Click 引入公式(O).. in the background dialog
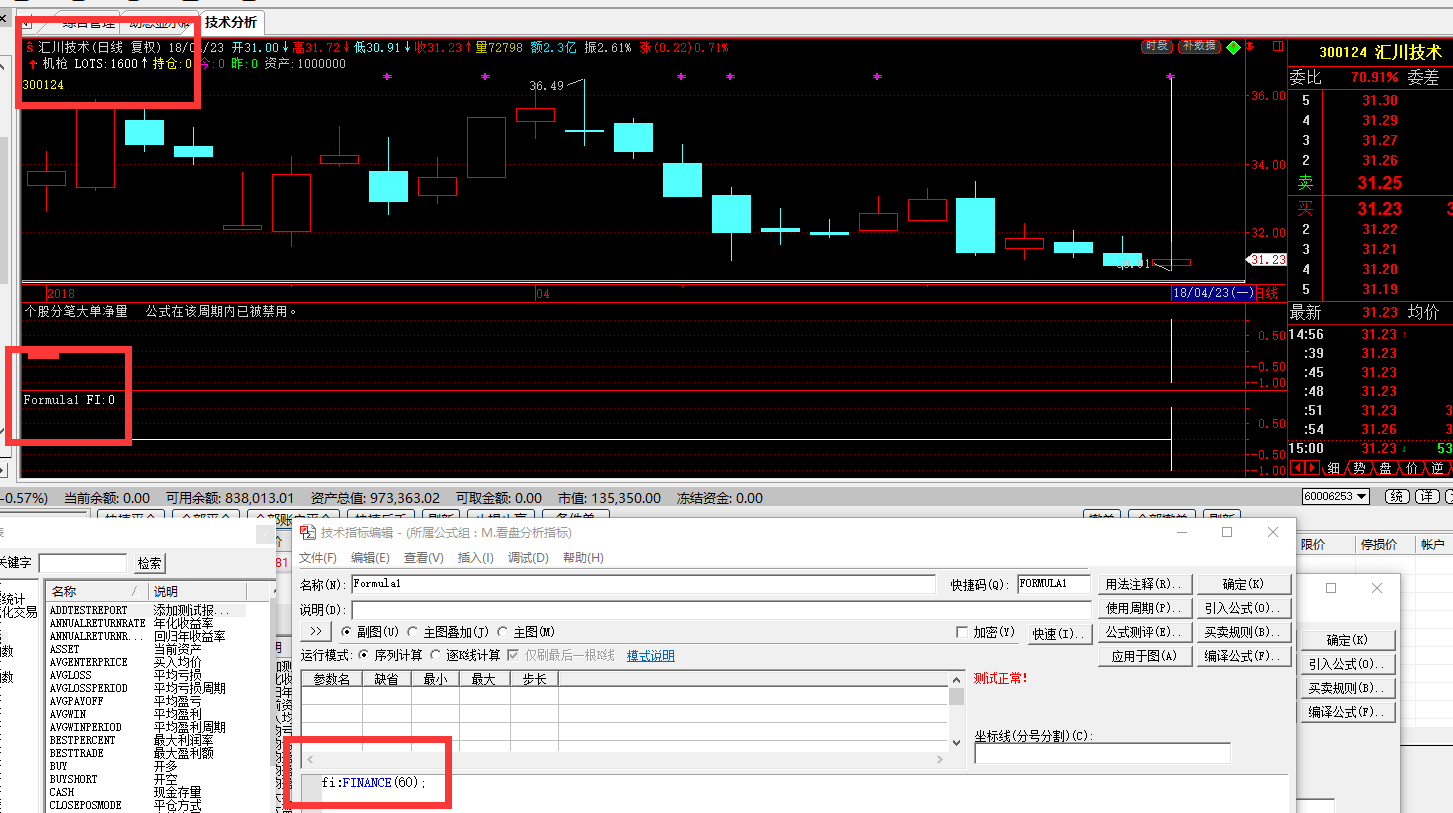The height and width of the screenshot is (813, 1453). point(1347,664)
